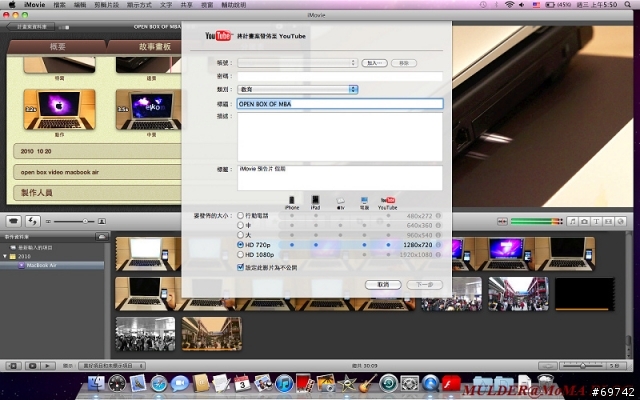
Task: Select the grayscale crowd clip thumbnail
Action: (x=145, y=334)
